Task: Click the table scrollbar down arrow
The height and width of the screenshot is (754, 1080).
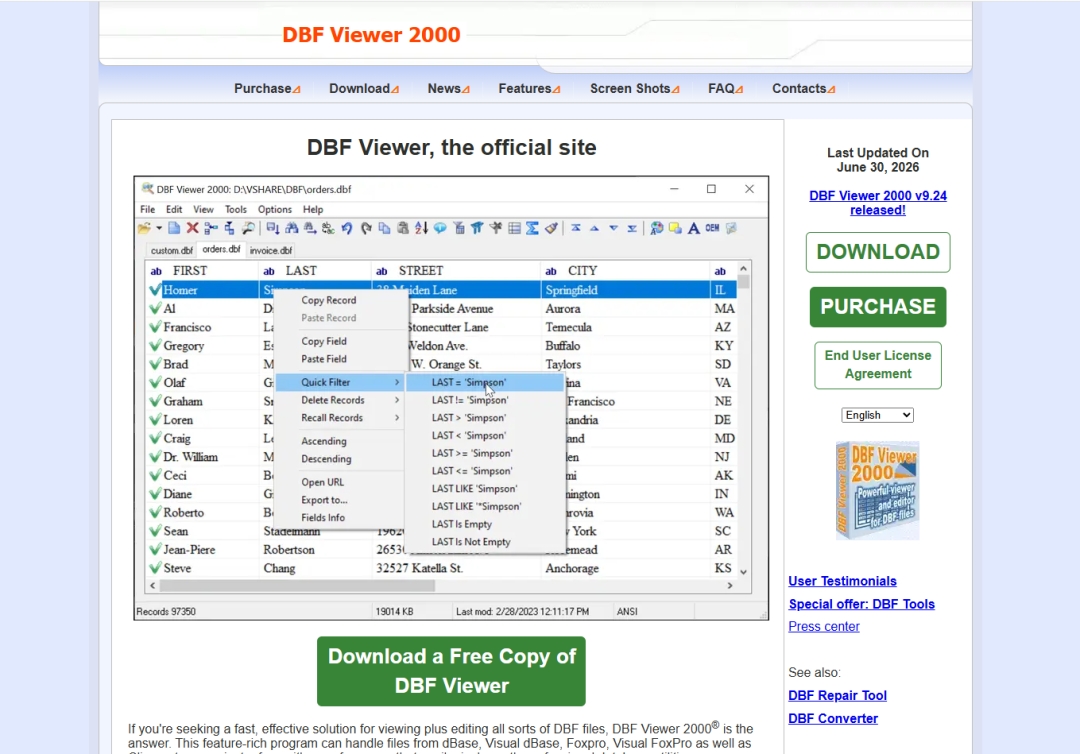Action: point(743,572)
